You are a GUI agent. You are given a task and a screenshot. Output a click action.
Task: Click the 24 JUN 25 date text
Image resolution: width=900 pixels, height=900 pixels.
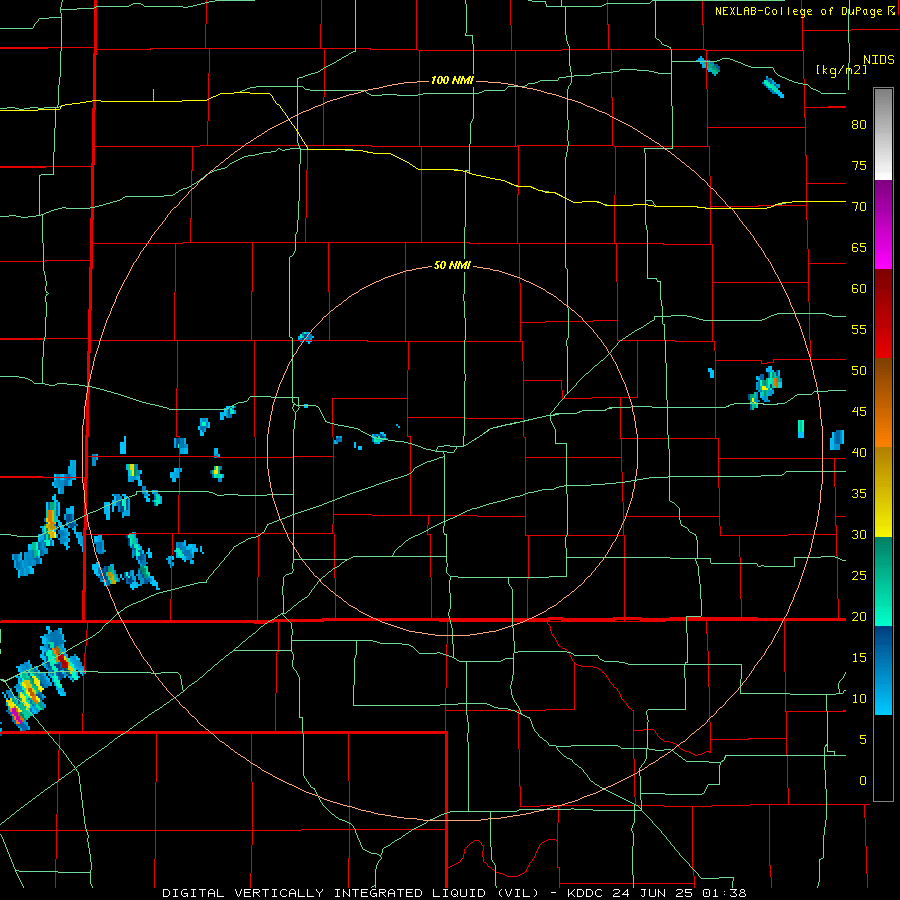pos(653,893)
